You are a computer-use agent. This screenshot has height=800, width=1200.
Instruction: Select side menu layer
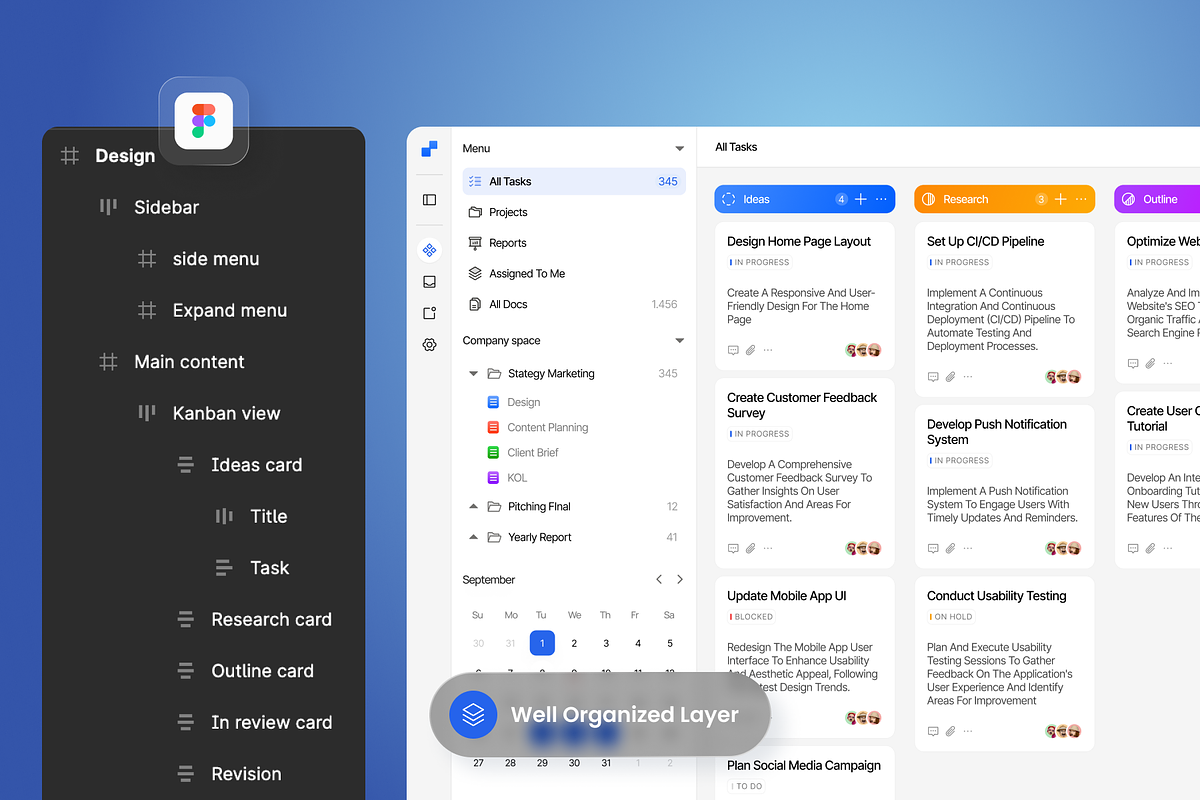click(215, 259)
